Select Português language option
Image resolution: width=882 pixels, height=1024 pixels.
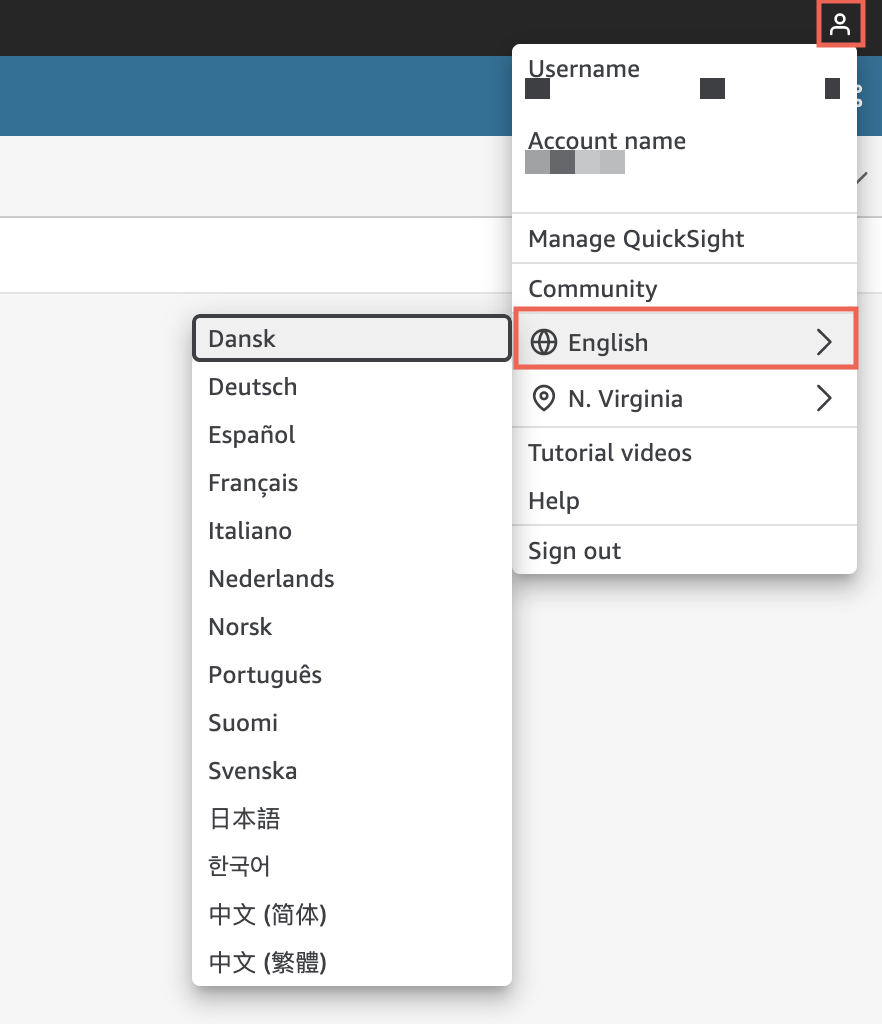point(265,675)
